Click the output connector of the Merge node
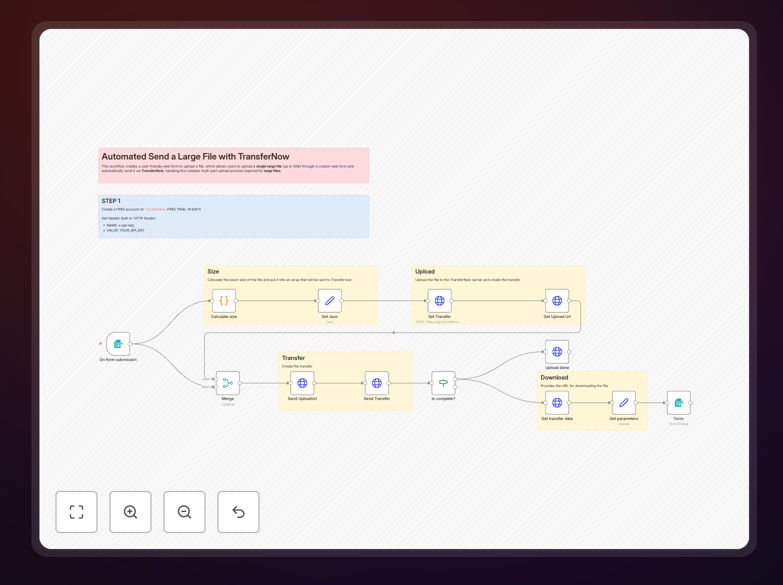 (240, 383)
